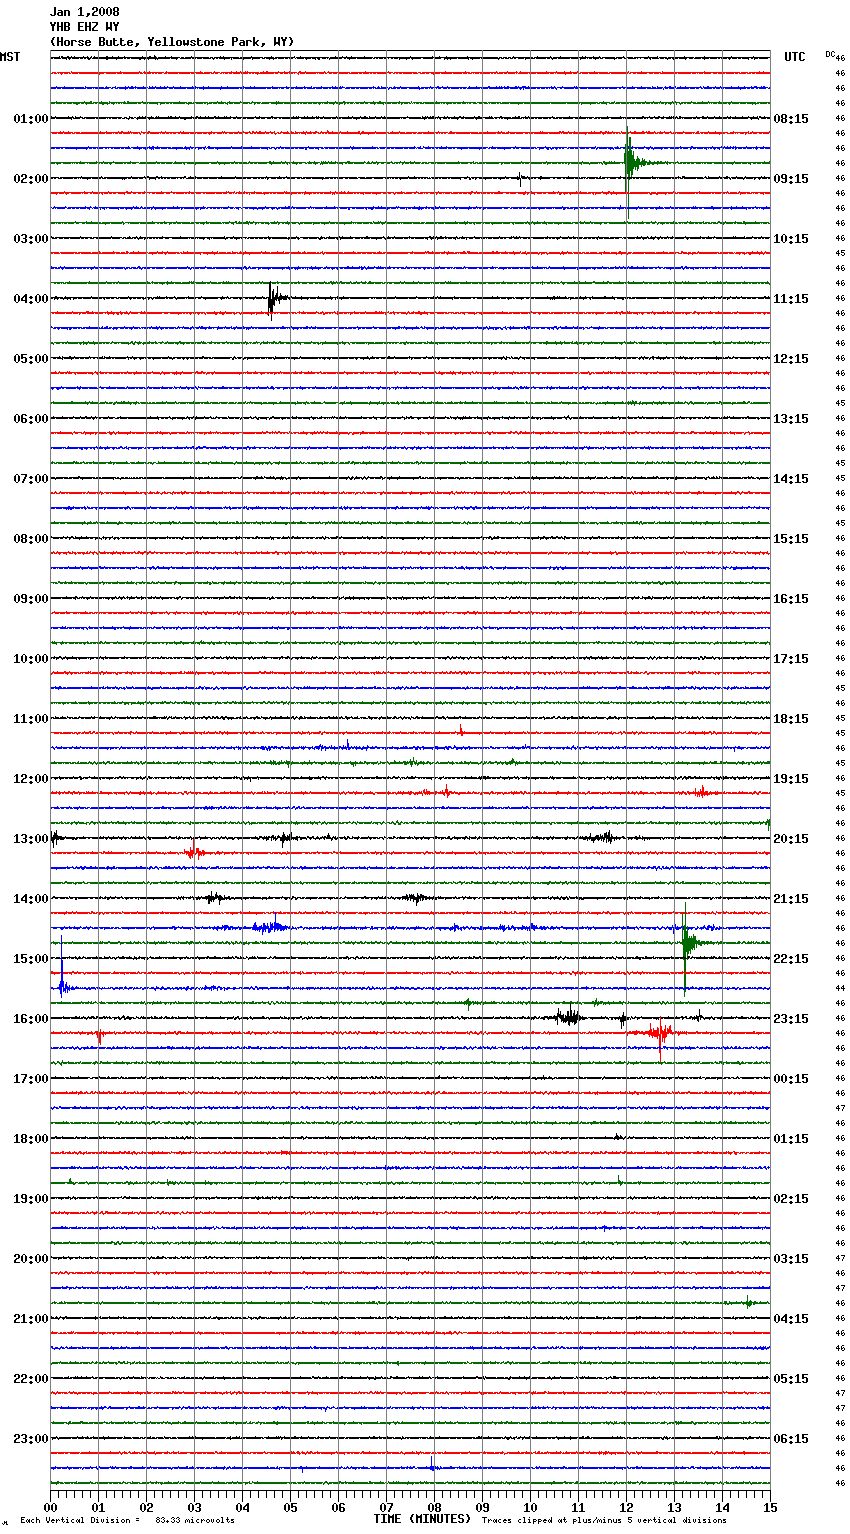Click the 10 minute axis tick label
850x1534 pixels.
tap(531, 1507)
